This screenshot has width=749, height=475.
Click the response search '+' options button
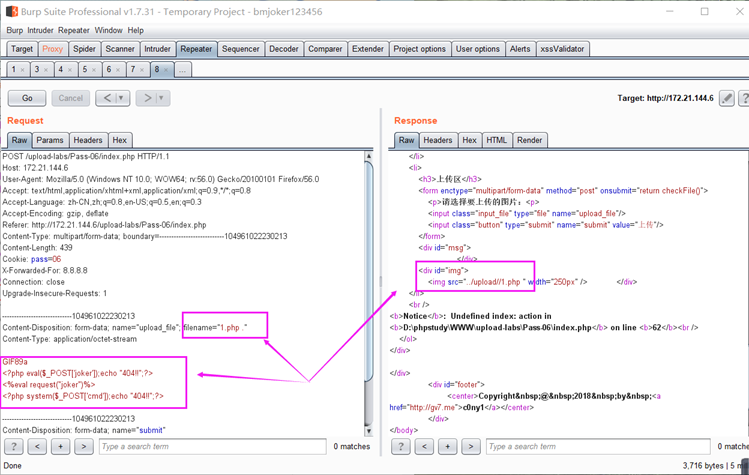[x=447, y=446]
